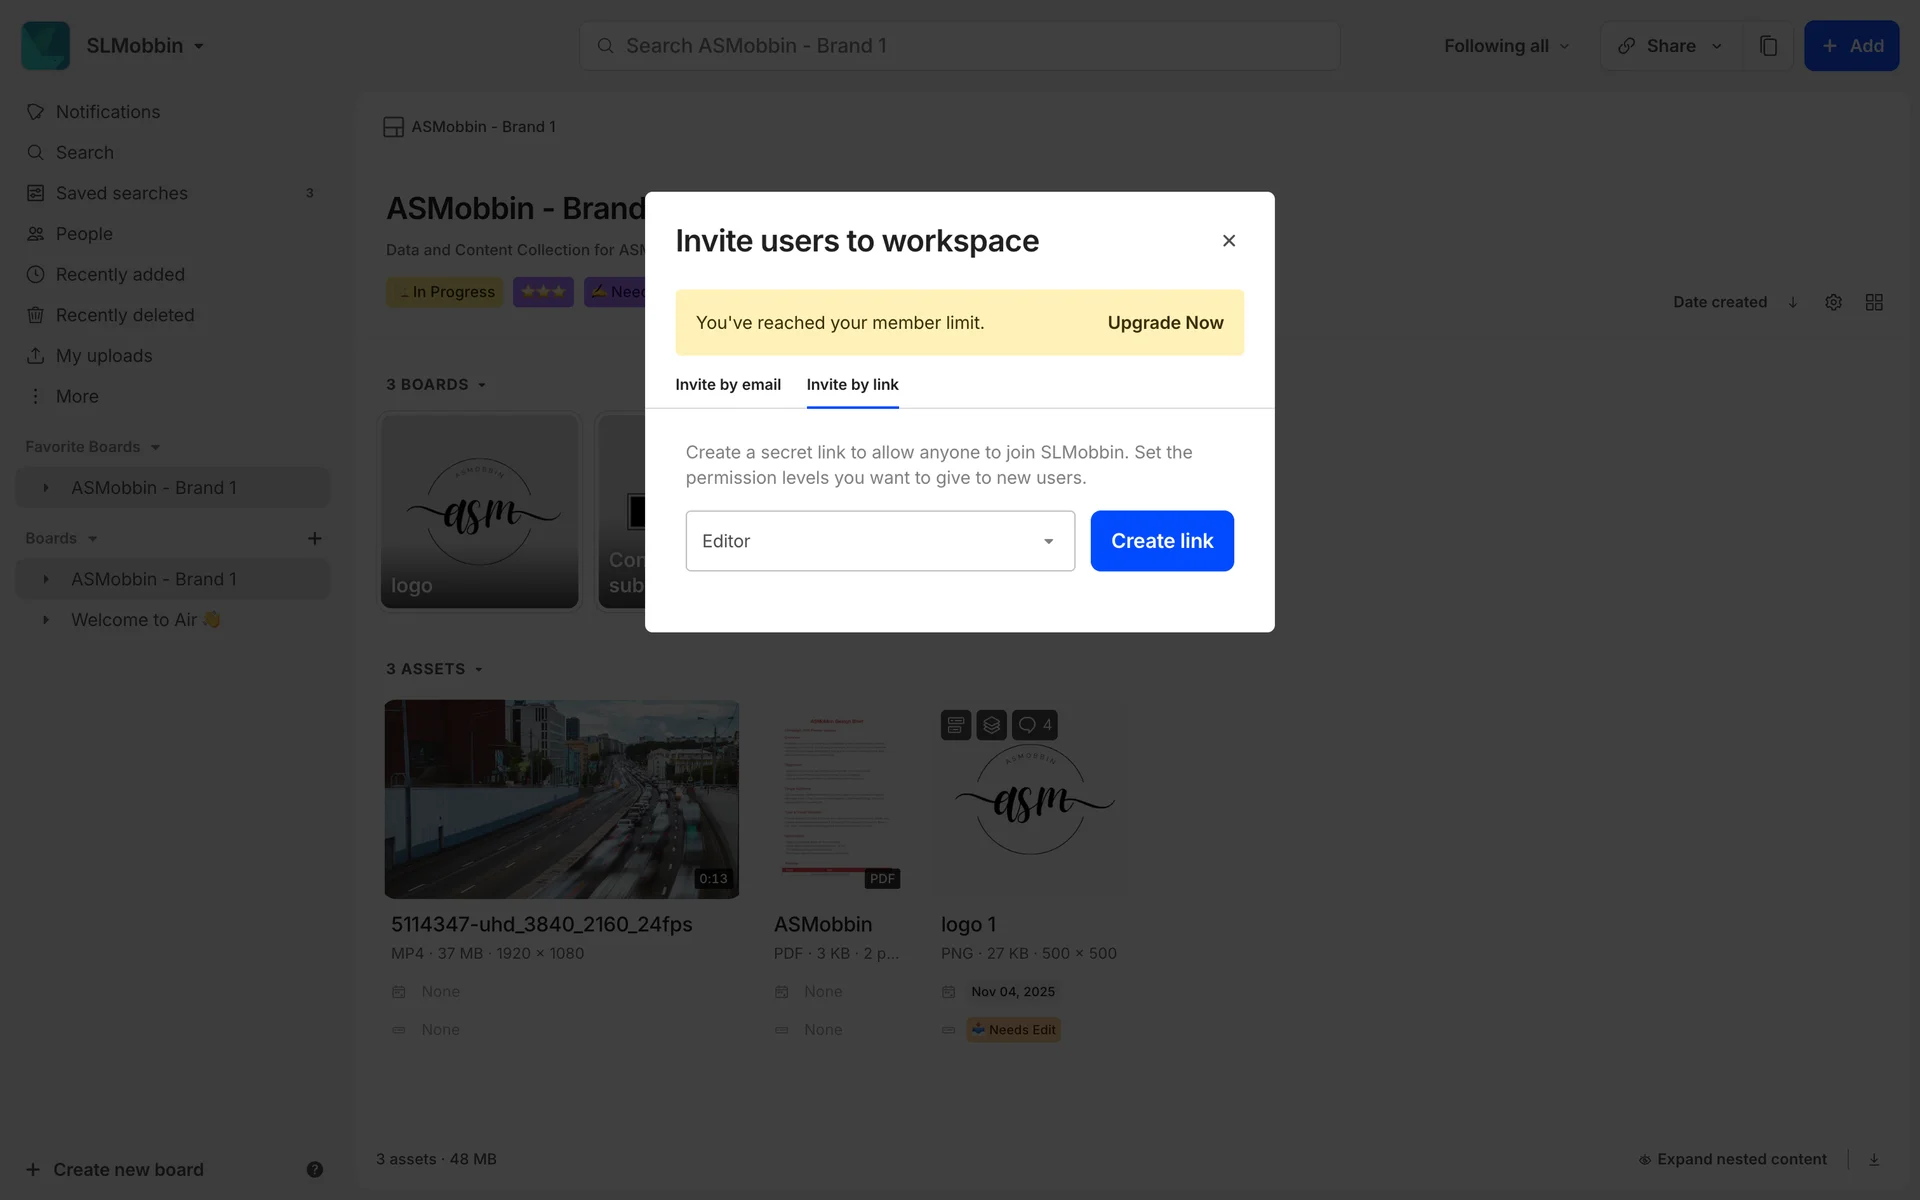Open the SLMobbin workspace dropdown
The width and height of the screenshot is (1920, 1200).
145,46
